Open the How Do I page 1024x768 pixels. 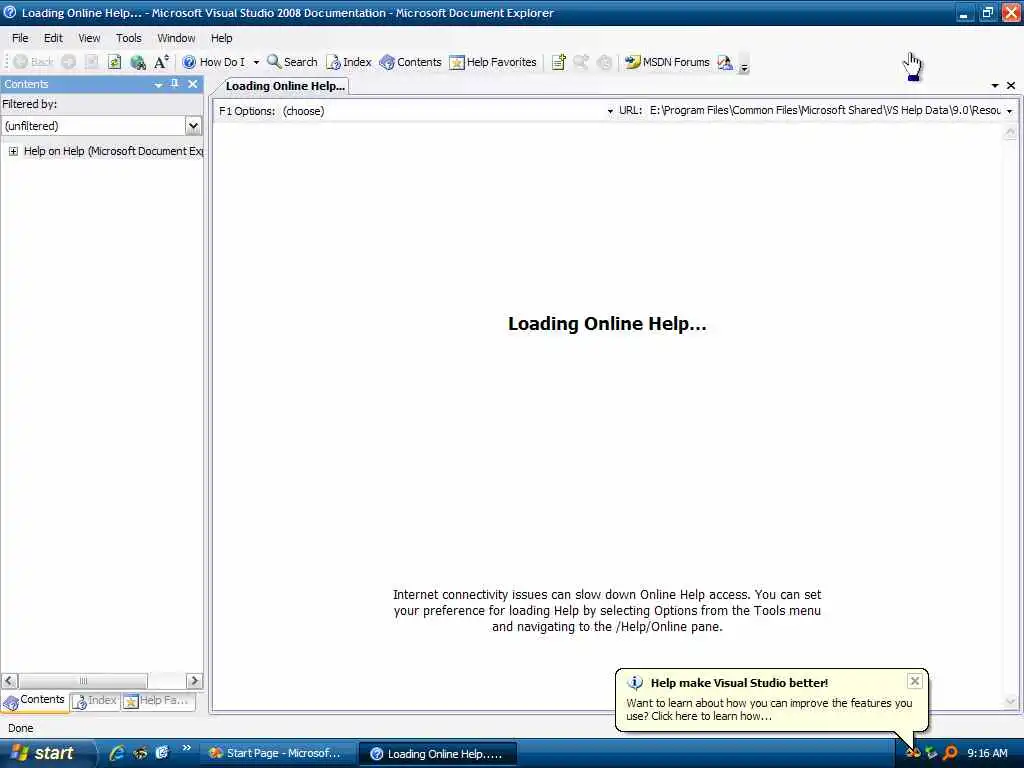tap(214, 62)
